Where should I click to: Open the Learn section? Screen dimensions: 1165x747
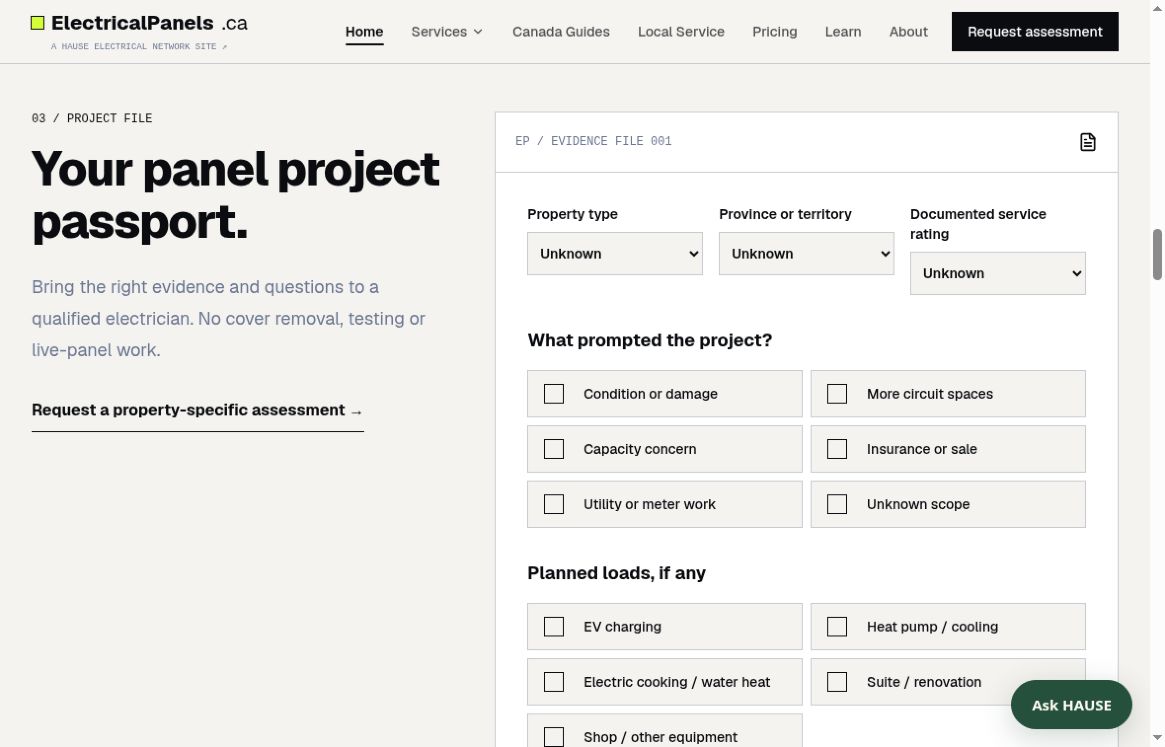pyautogui.click(x=843, y=32)
